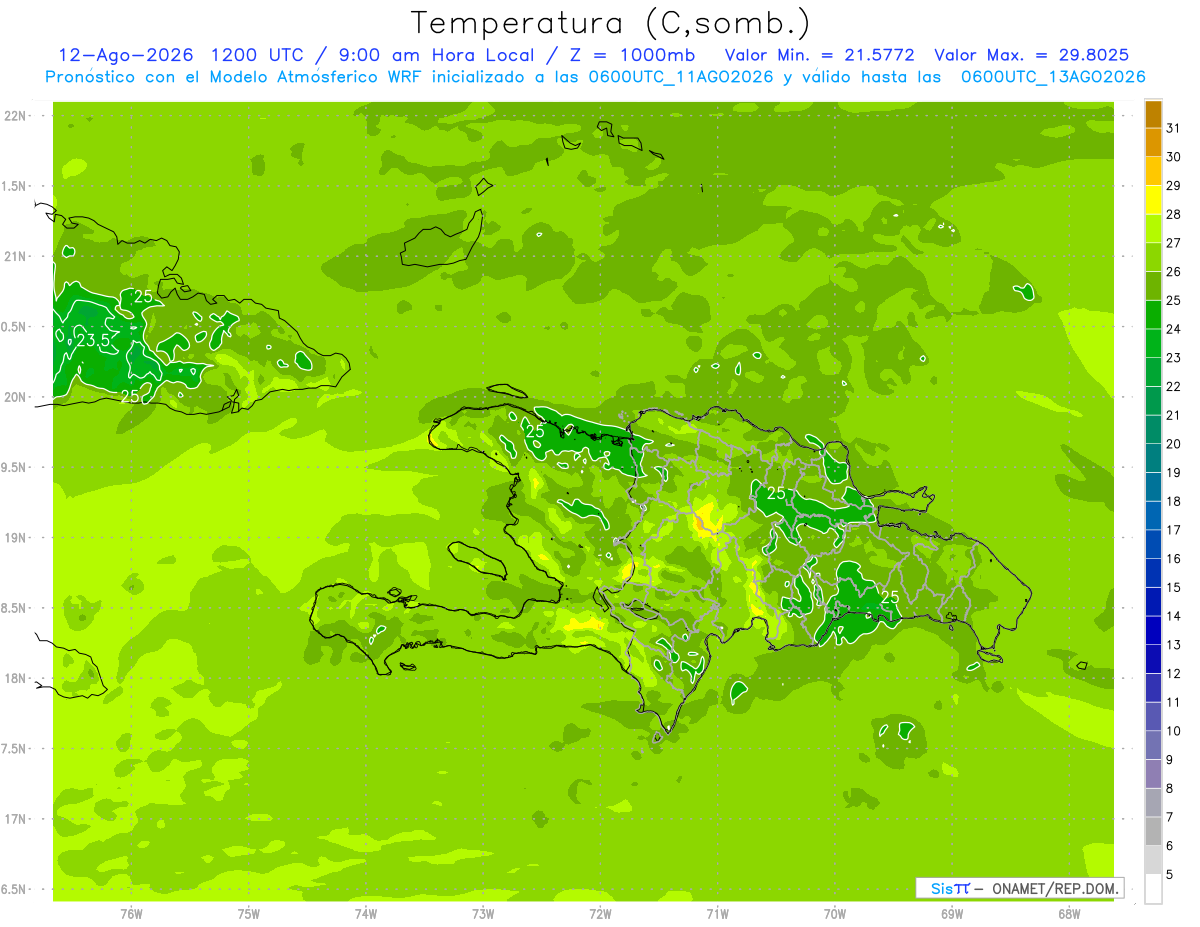Click the Temperatura (C,somb.) title
1200x927 pixels.
[611, 23]
